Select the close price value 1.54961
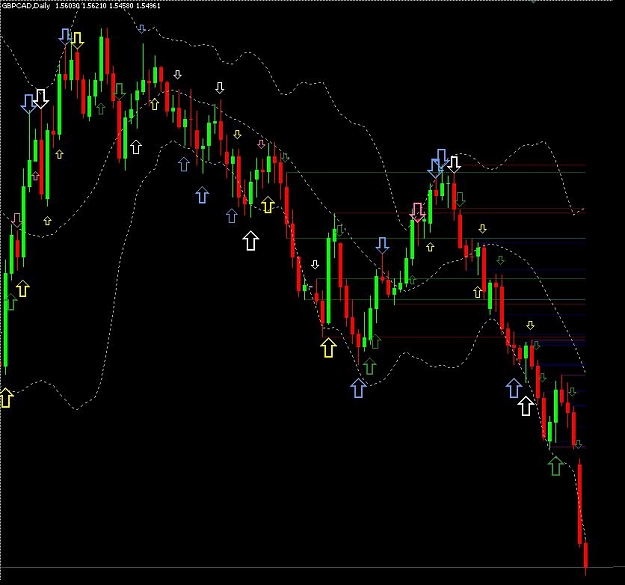Screen dimensions: 625x585 [148, 6]
